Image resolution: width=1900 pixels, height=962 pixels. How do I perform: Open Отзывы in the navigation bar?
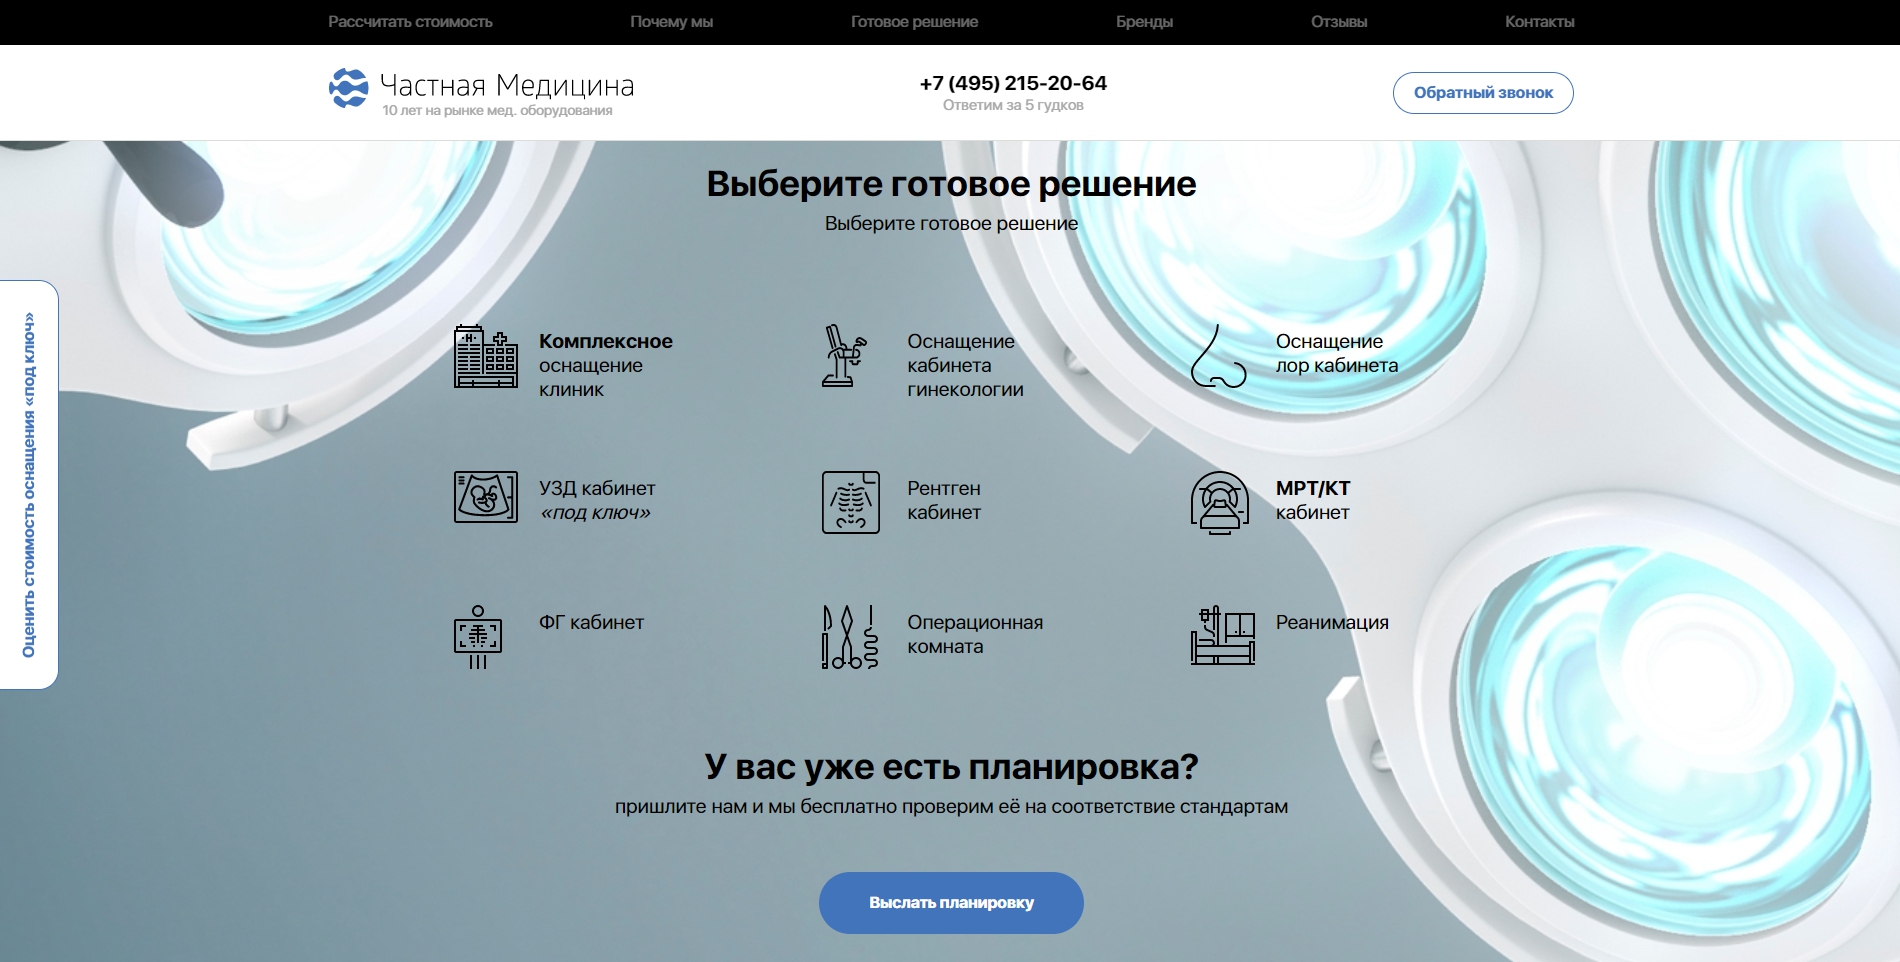point(1339,22)
